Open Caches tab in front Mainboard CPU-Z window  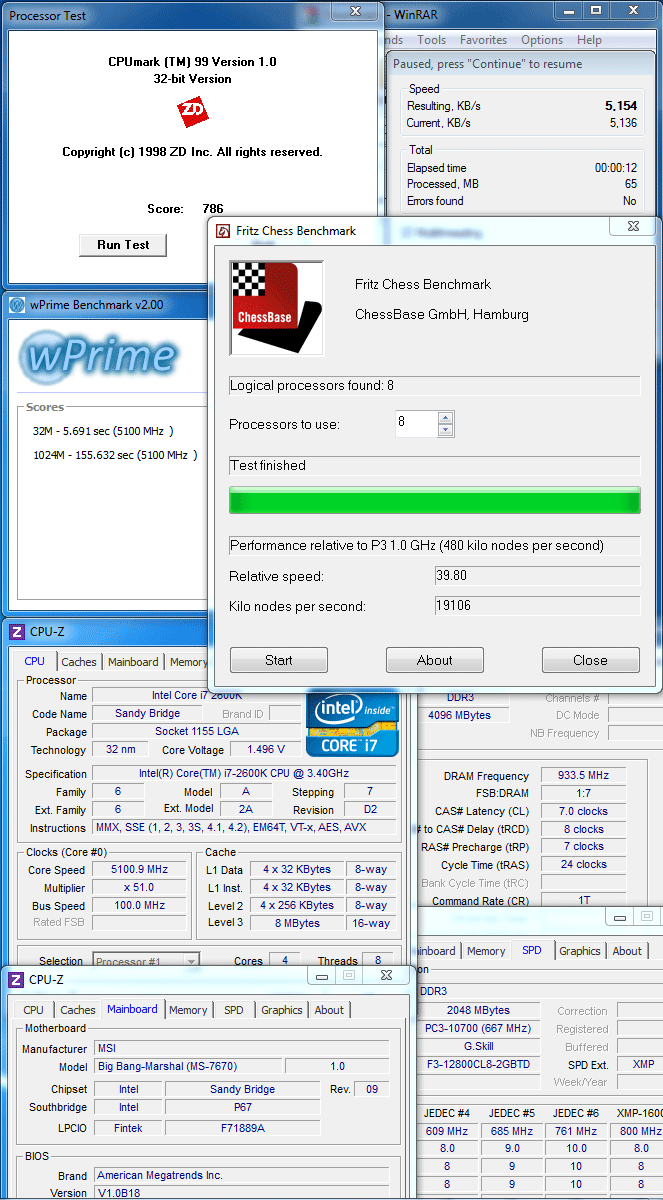click(x=77, y=1010)
